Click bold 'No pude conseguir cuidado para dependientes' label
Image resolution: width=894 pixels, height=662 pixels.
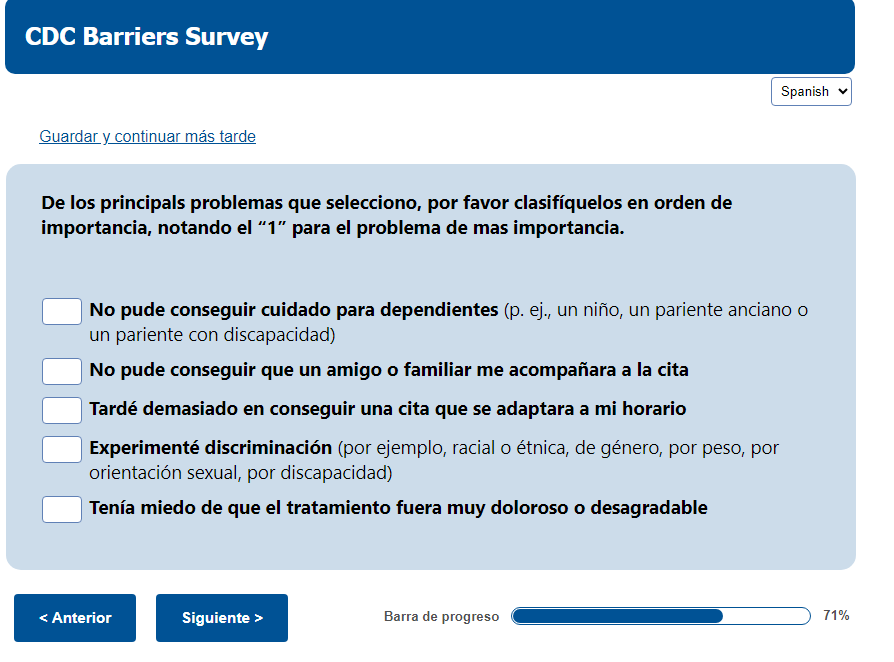(x=293, y=310)
